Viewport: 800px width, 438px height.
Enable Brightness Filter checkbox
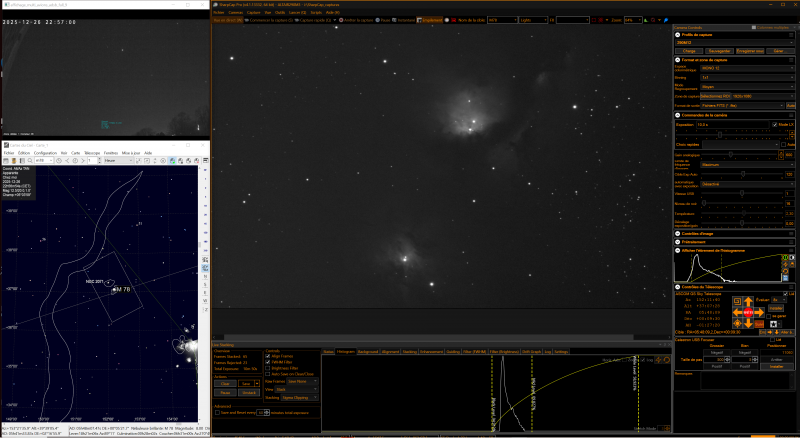pos(268,368)
